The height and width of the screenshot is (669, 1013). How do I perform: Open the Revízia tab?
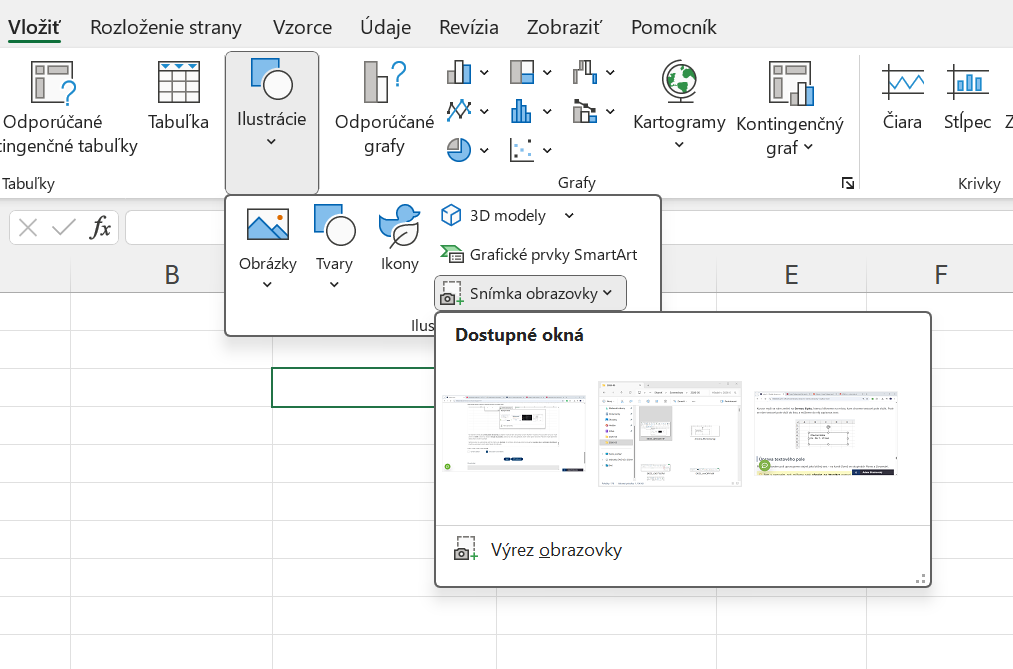click(469, 27)
